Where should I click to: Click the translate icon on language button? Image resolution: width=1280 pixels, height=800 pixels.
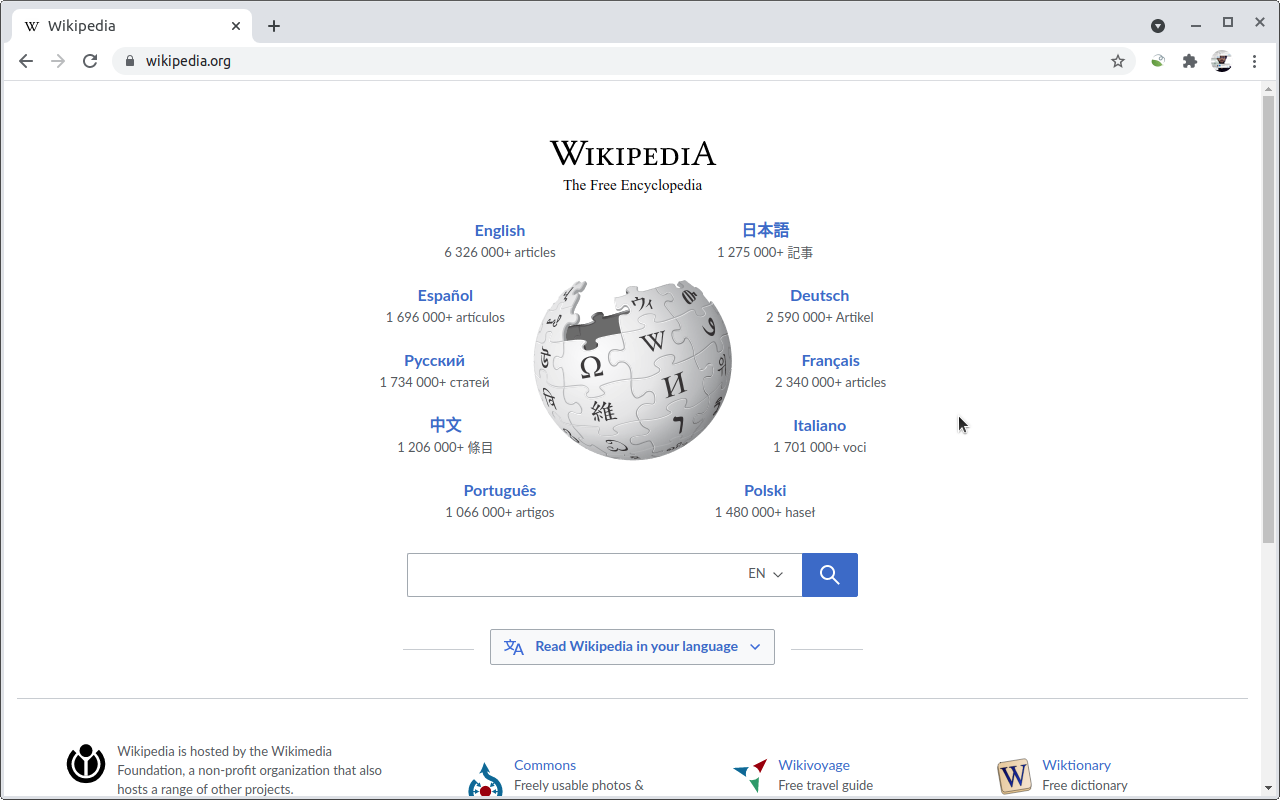tap(514, 647)
